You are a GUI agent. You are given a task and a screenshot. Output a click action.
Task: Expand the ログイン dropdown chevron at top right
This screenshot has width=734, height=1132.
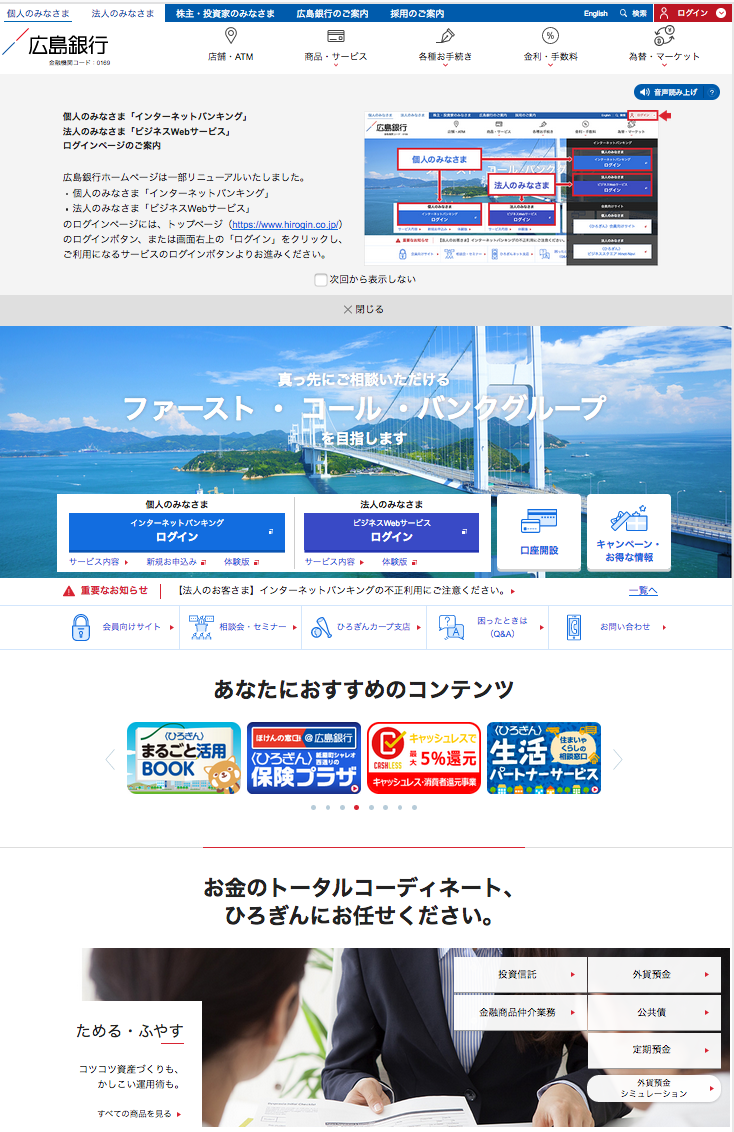point(720,13)
